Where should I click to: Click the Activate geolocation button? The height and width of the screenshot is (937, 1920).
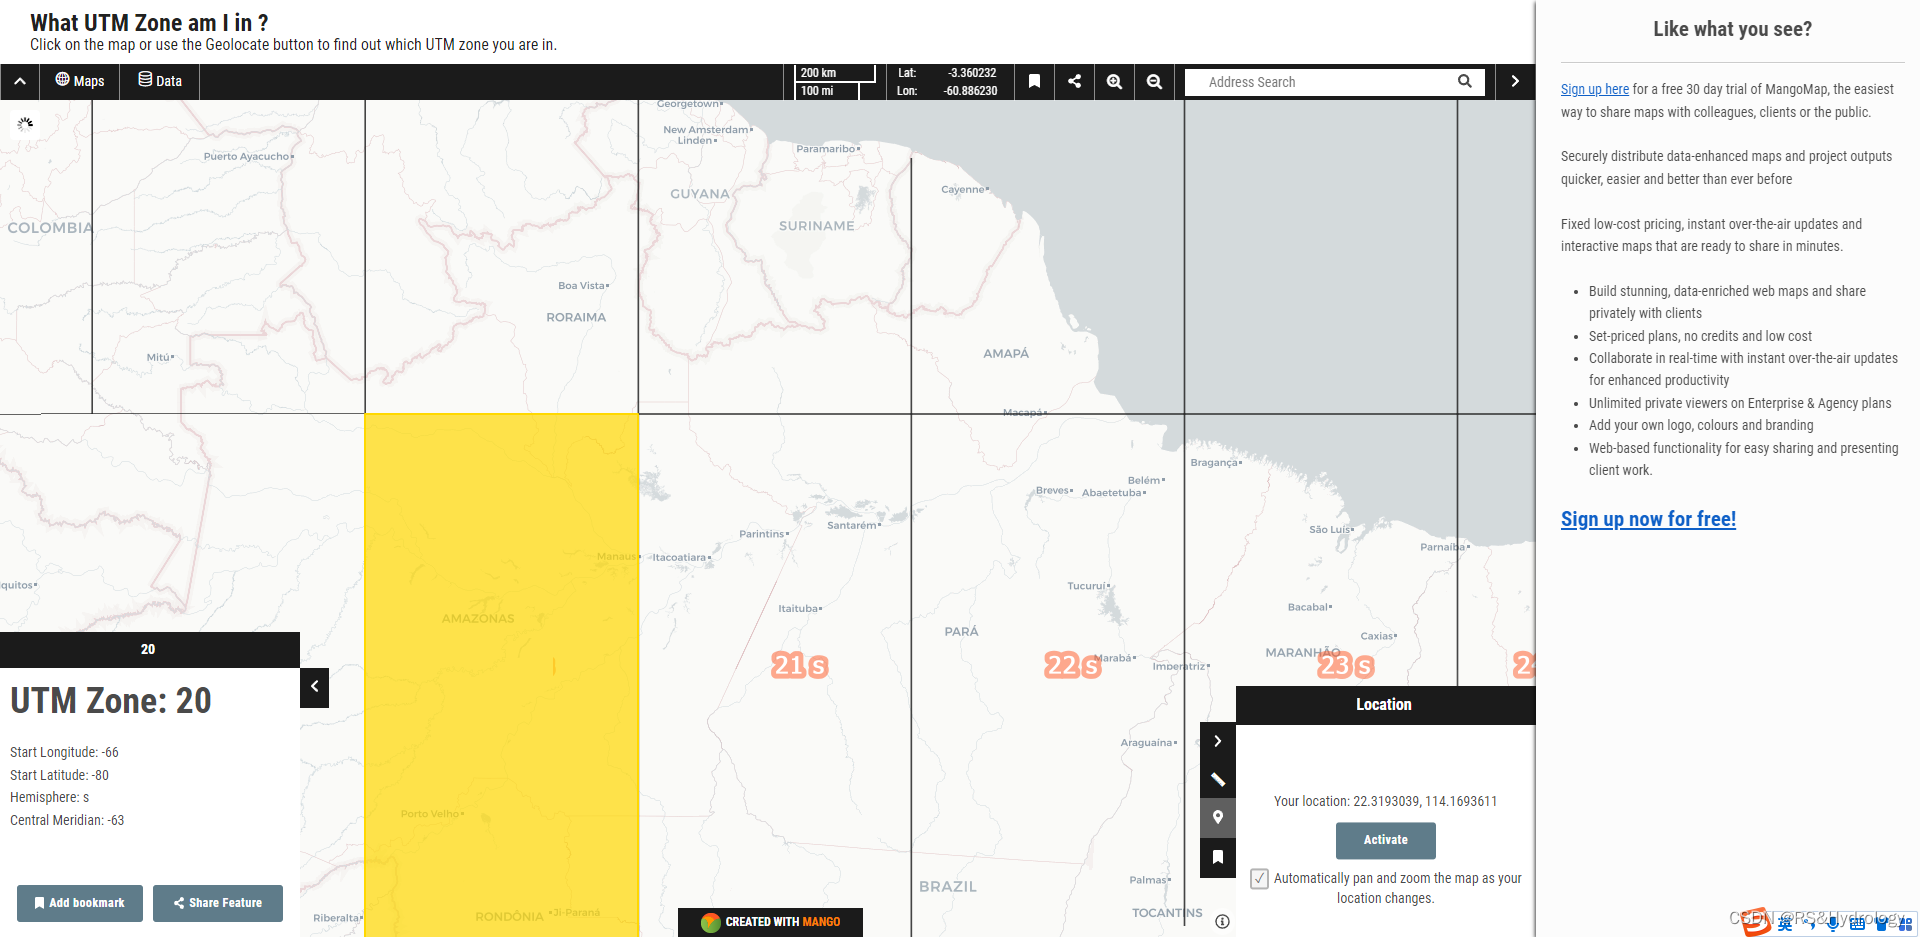[x=1386, y=840]
